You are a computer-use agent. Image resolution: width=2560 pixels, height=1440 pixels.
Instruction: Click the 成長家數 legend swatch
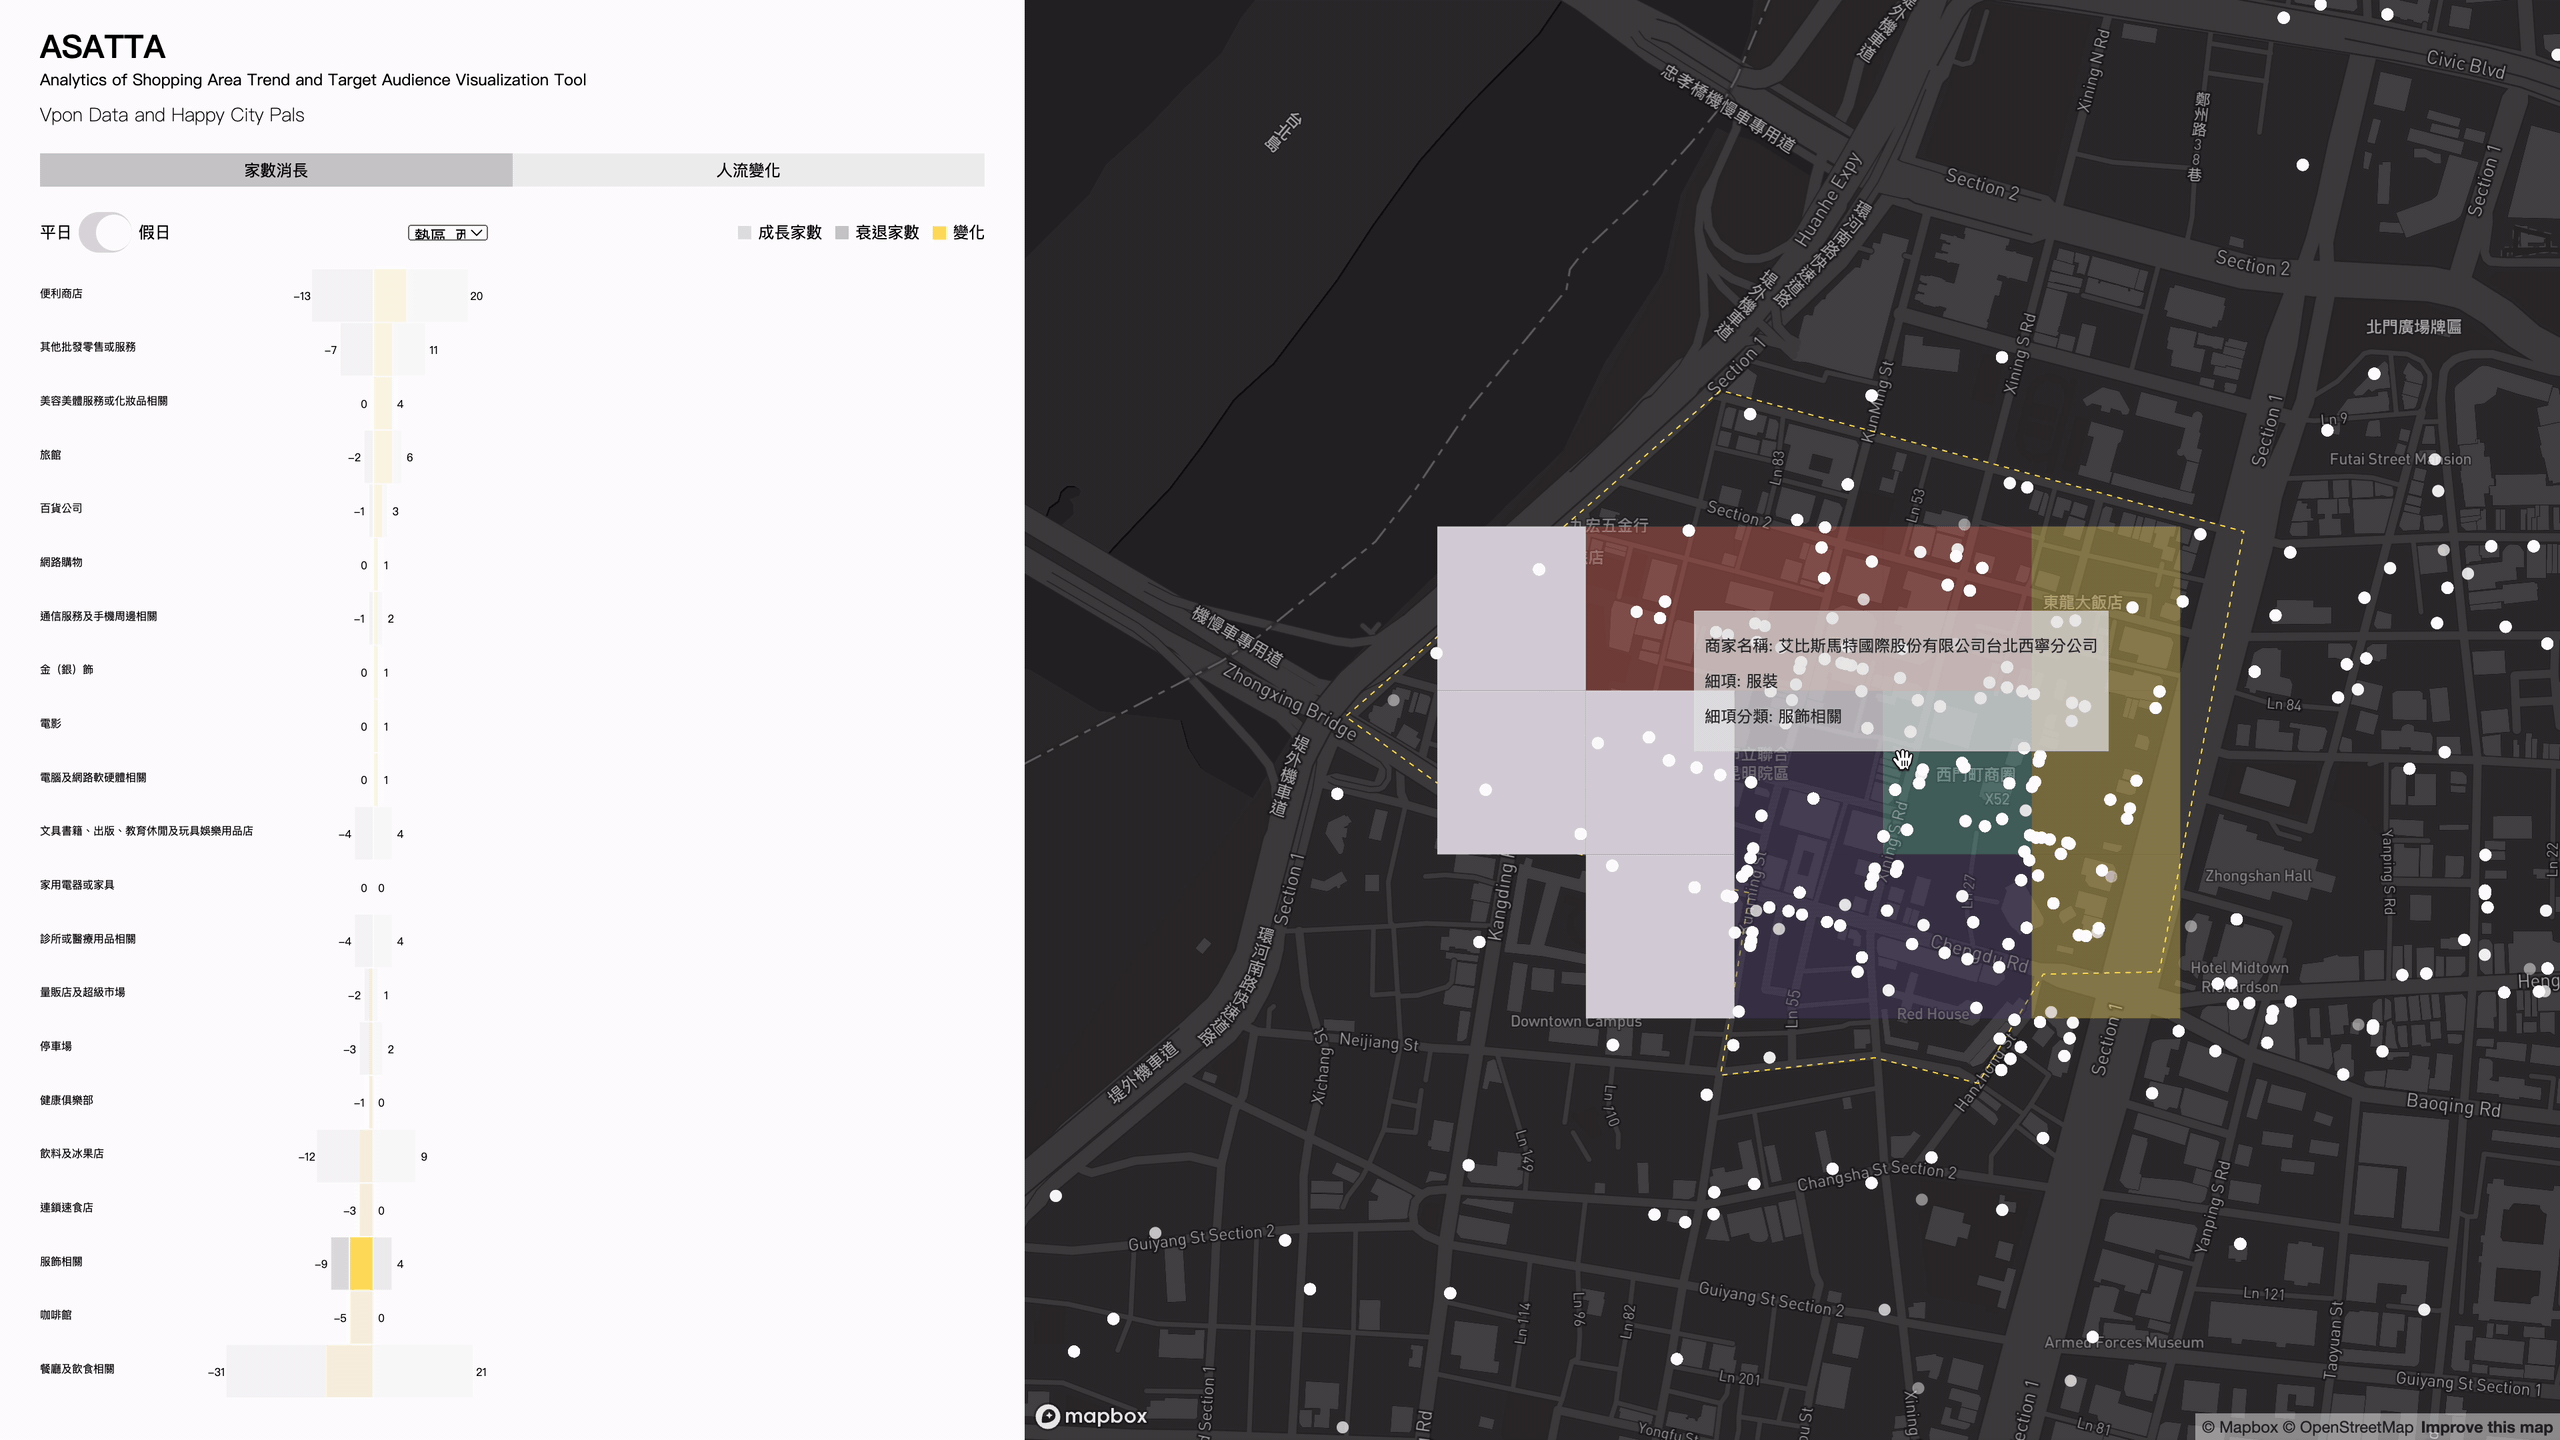[x=744, y=233]
